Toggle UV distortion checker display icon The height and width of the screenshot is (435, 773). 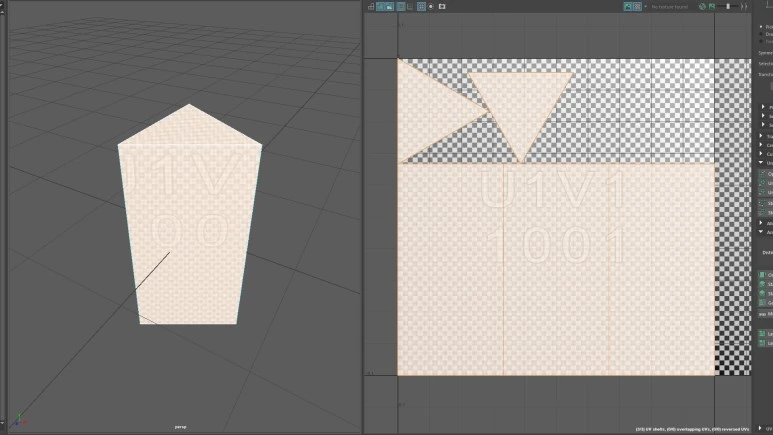click(x=389, y=6)
